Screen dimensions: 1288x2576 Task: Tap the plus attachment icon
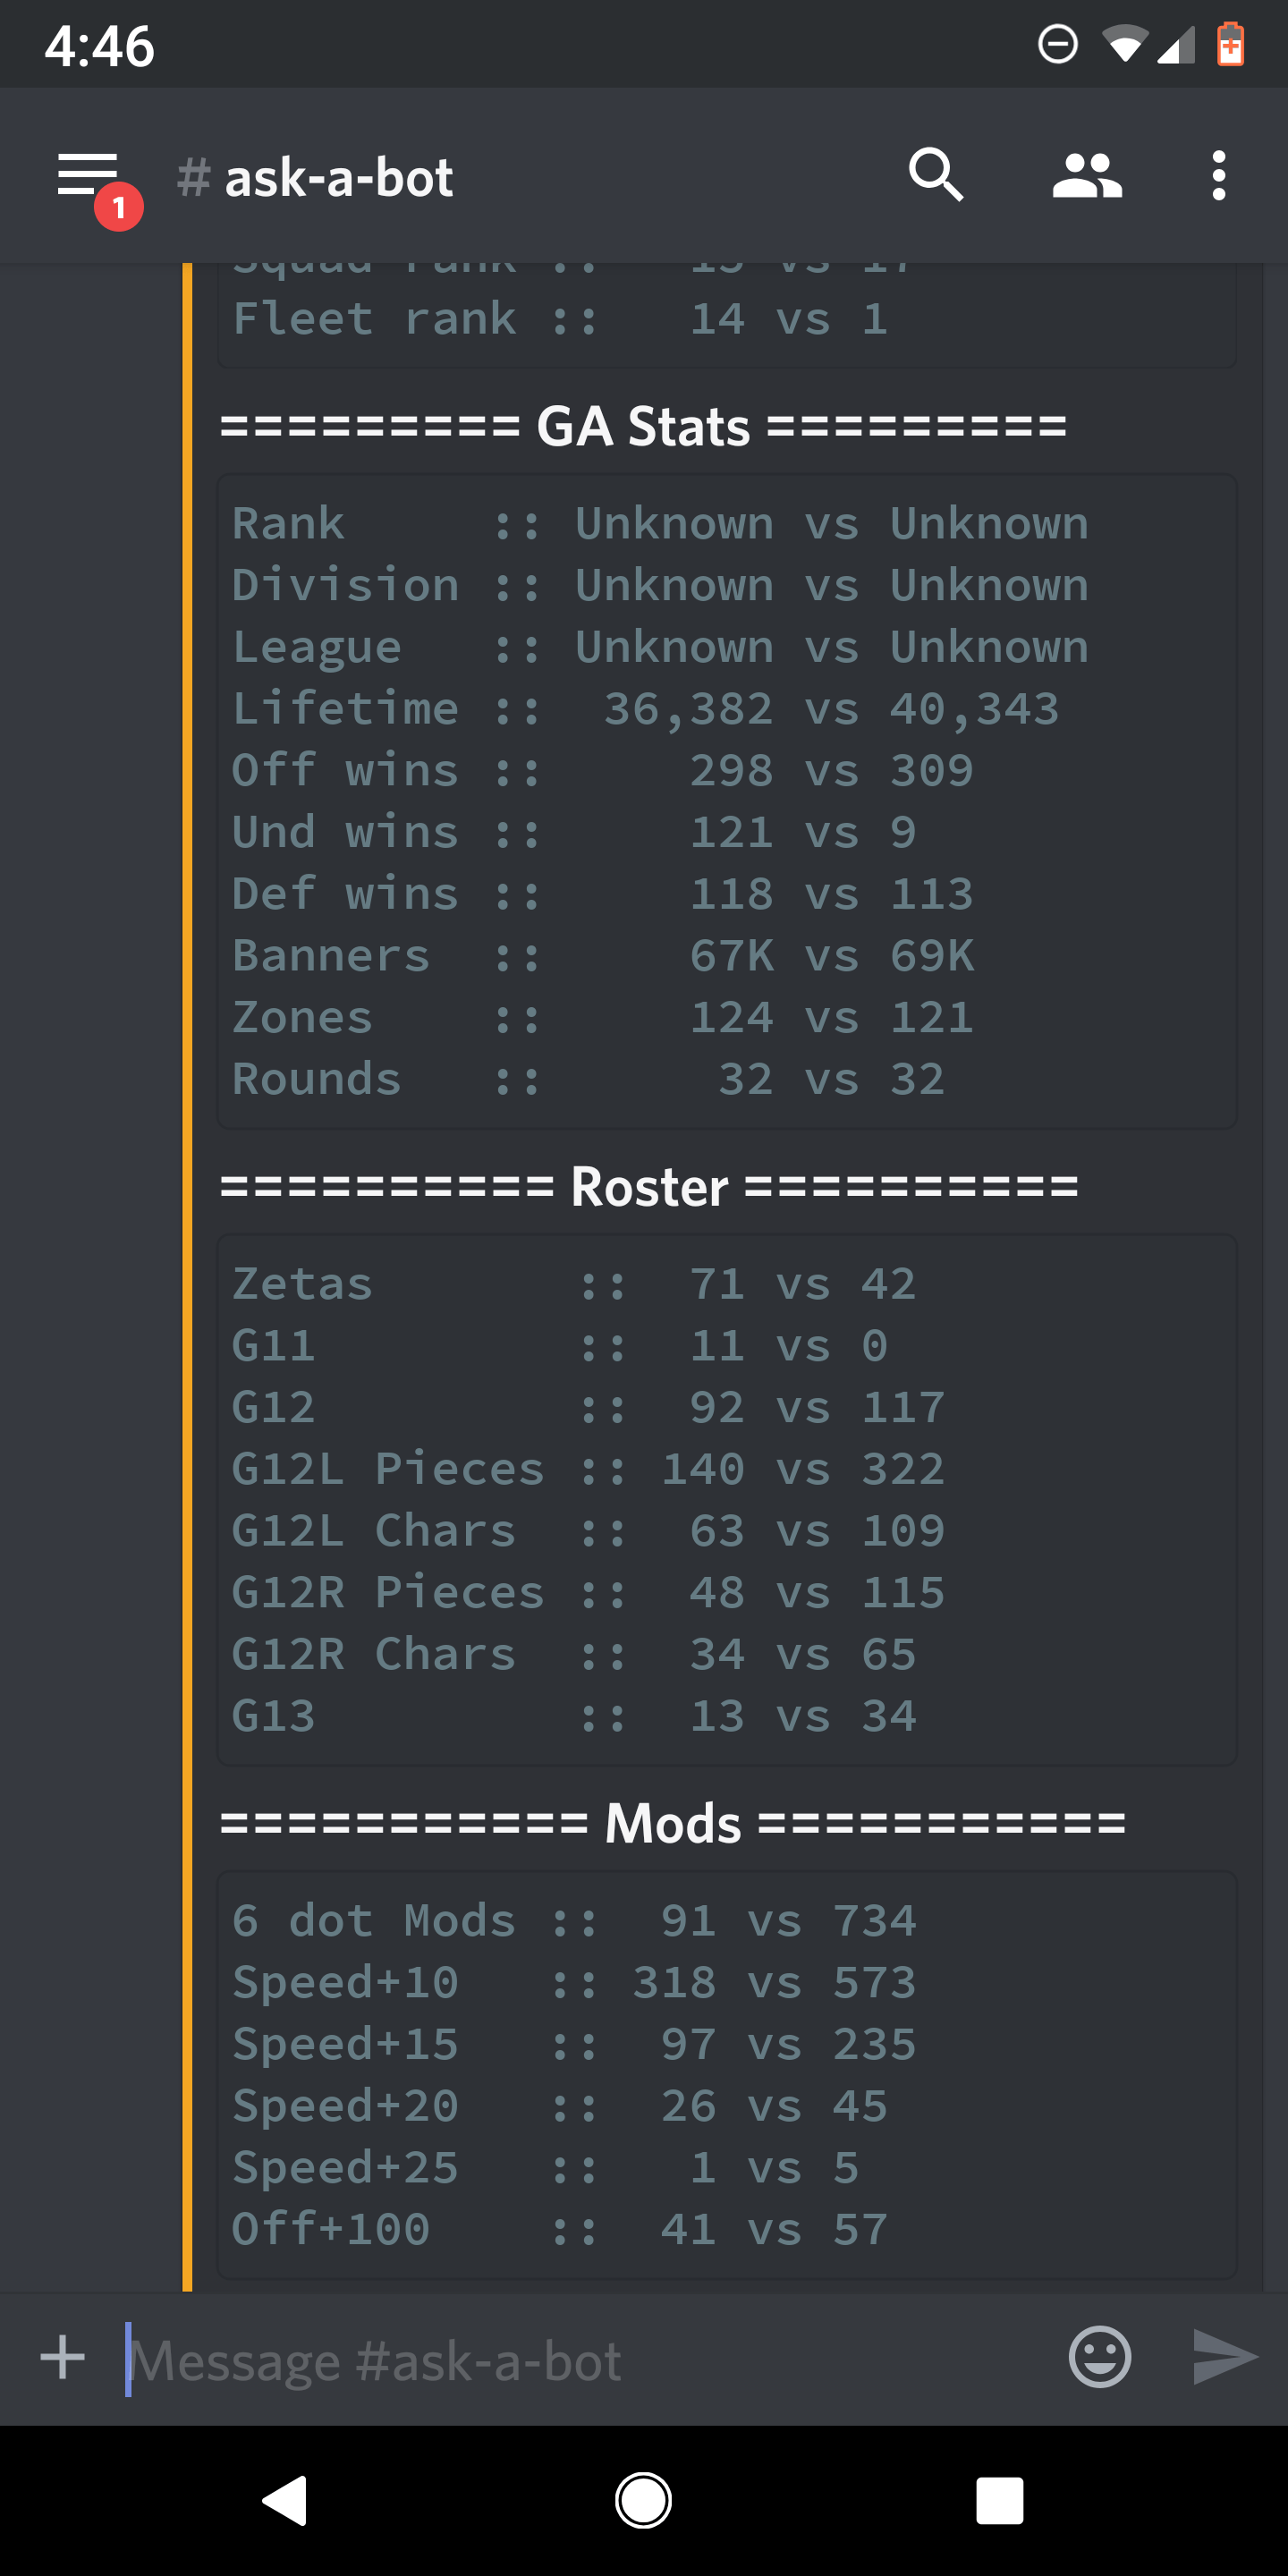62,2360
